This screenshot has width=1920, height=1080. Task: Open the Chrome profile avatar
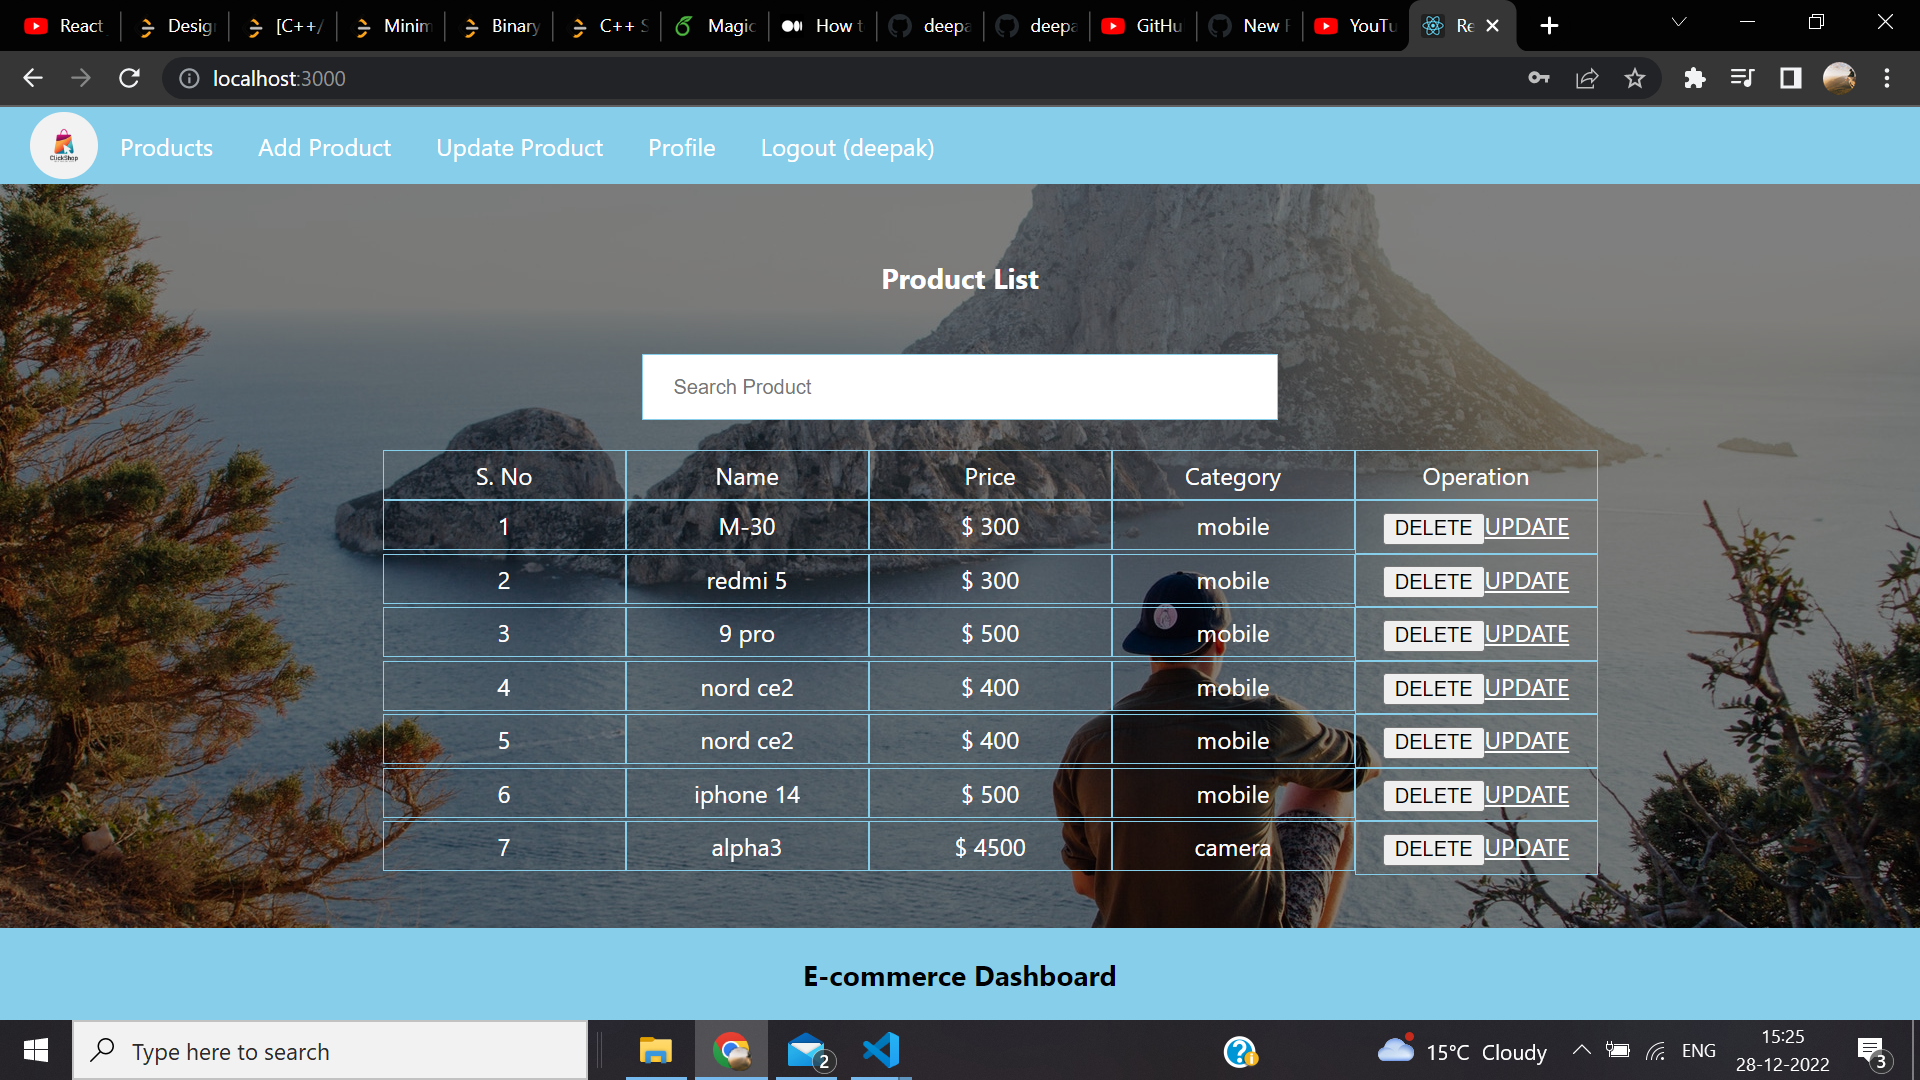1839,78
